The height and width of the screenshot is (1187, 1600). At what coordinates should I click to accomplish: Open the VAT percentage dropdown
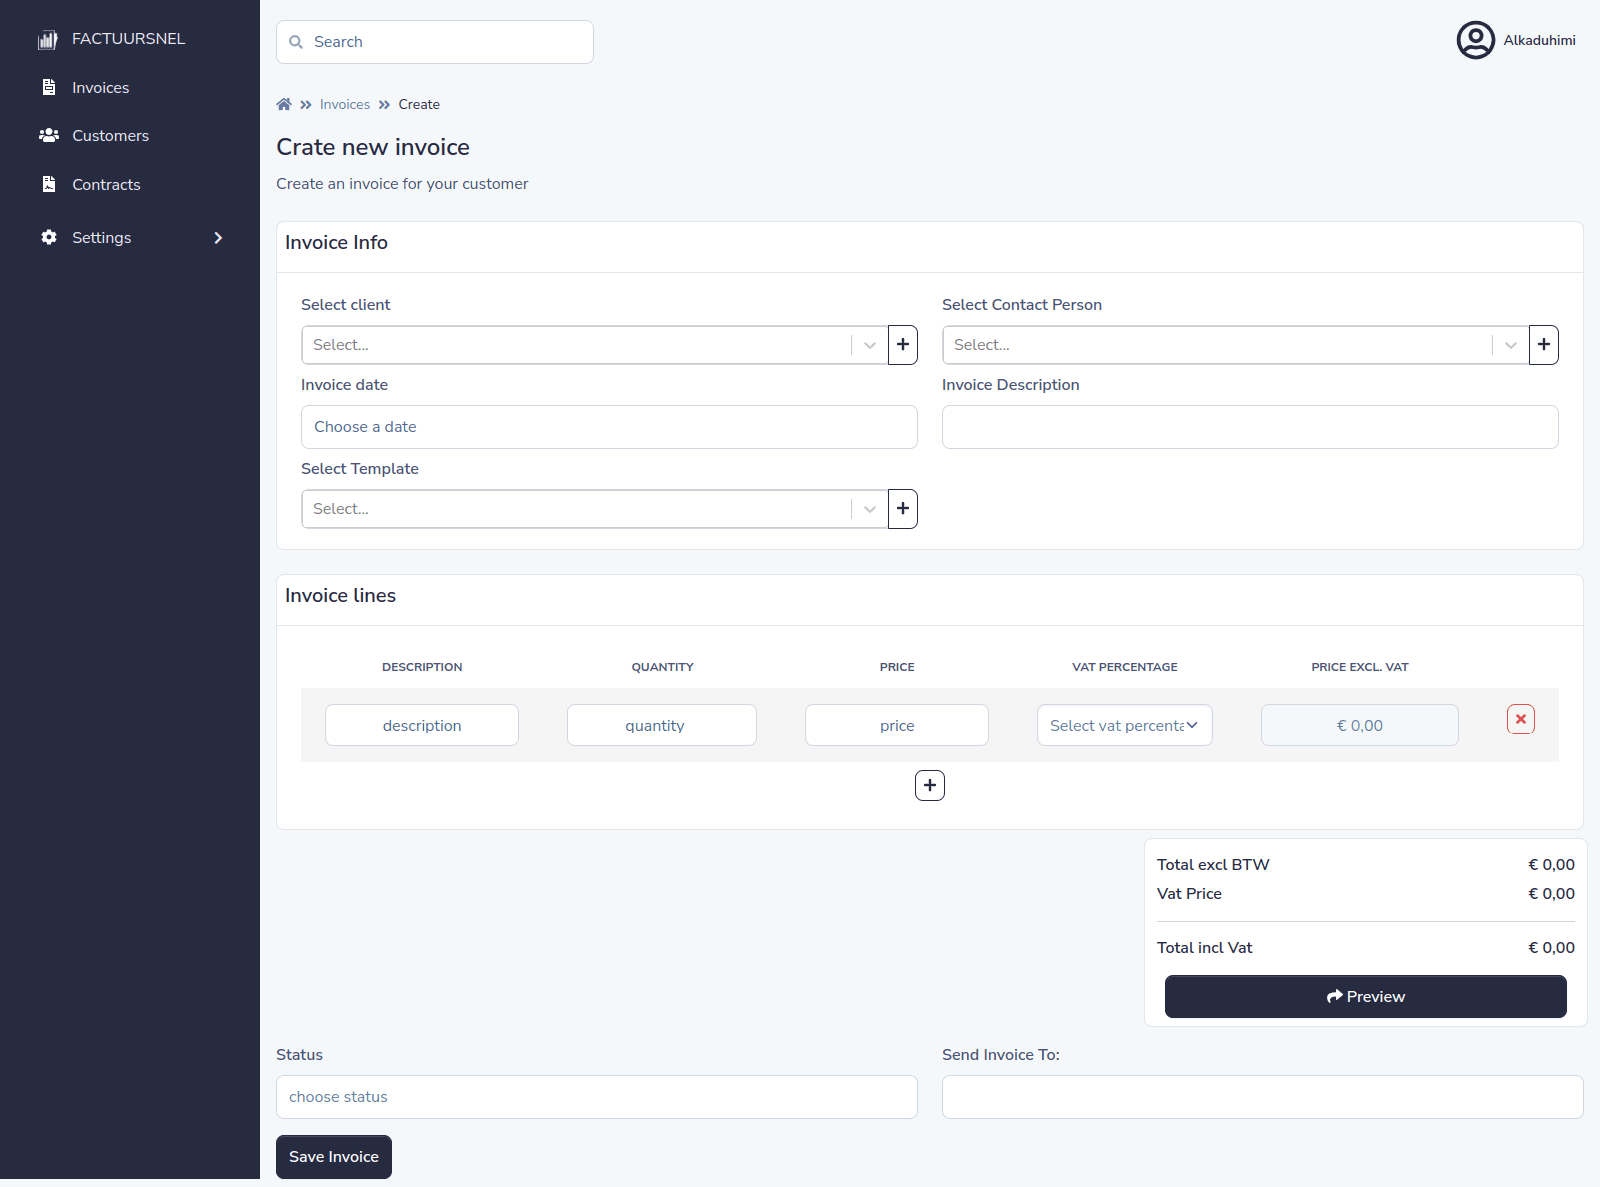click(1124, 726)
